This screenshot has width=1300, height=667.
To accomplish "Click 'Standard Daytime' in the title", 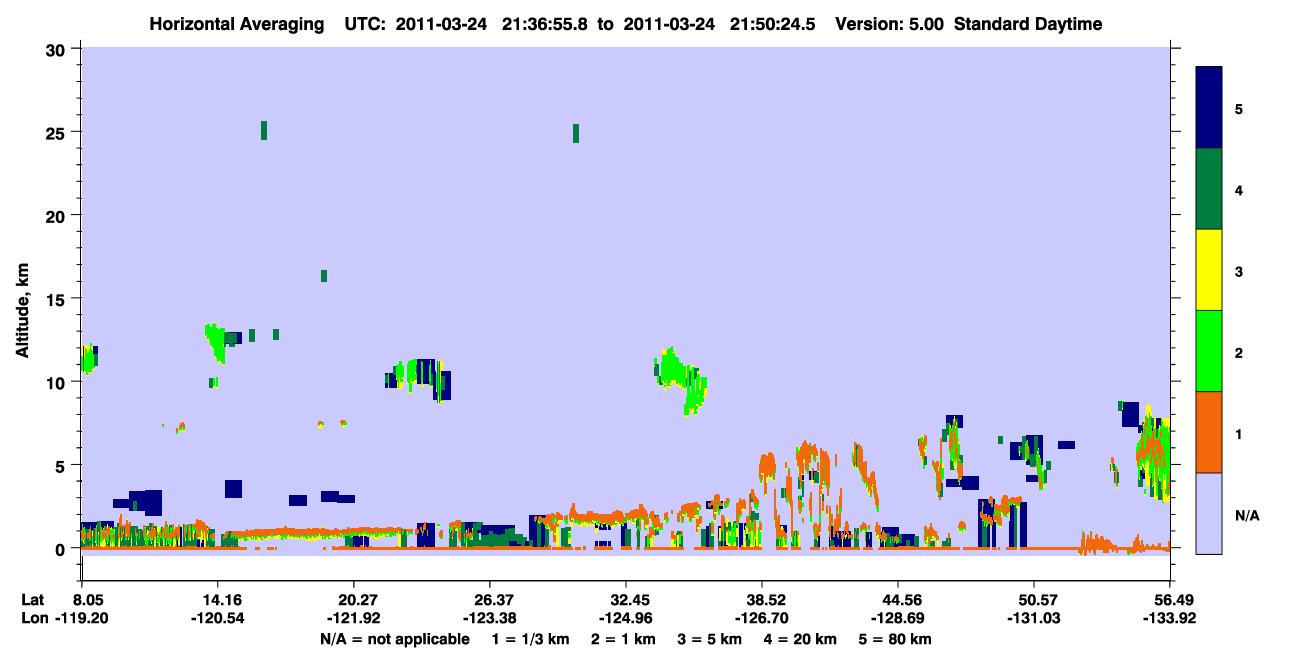I will 1028,24.
